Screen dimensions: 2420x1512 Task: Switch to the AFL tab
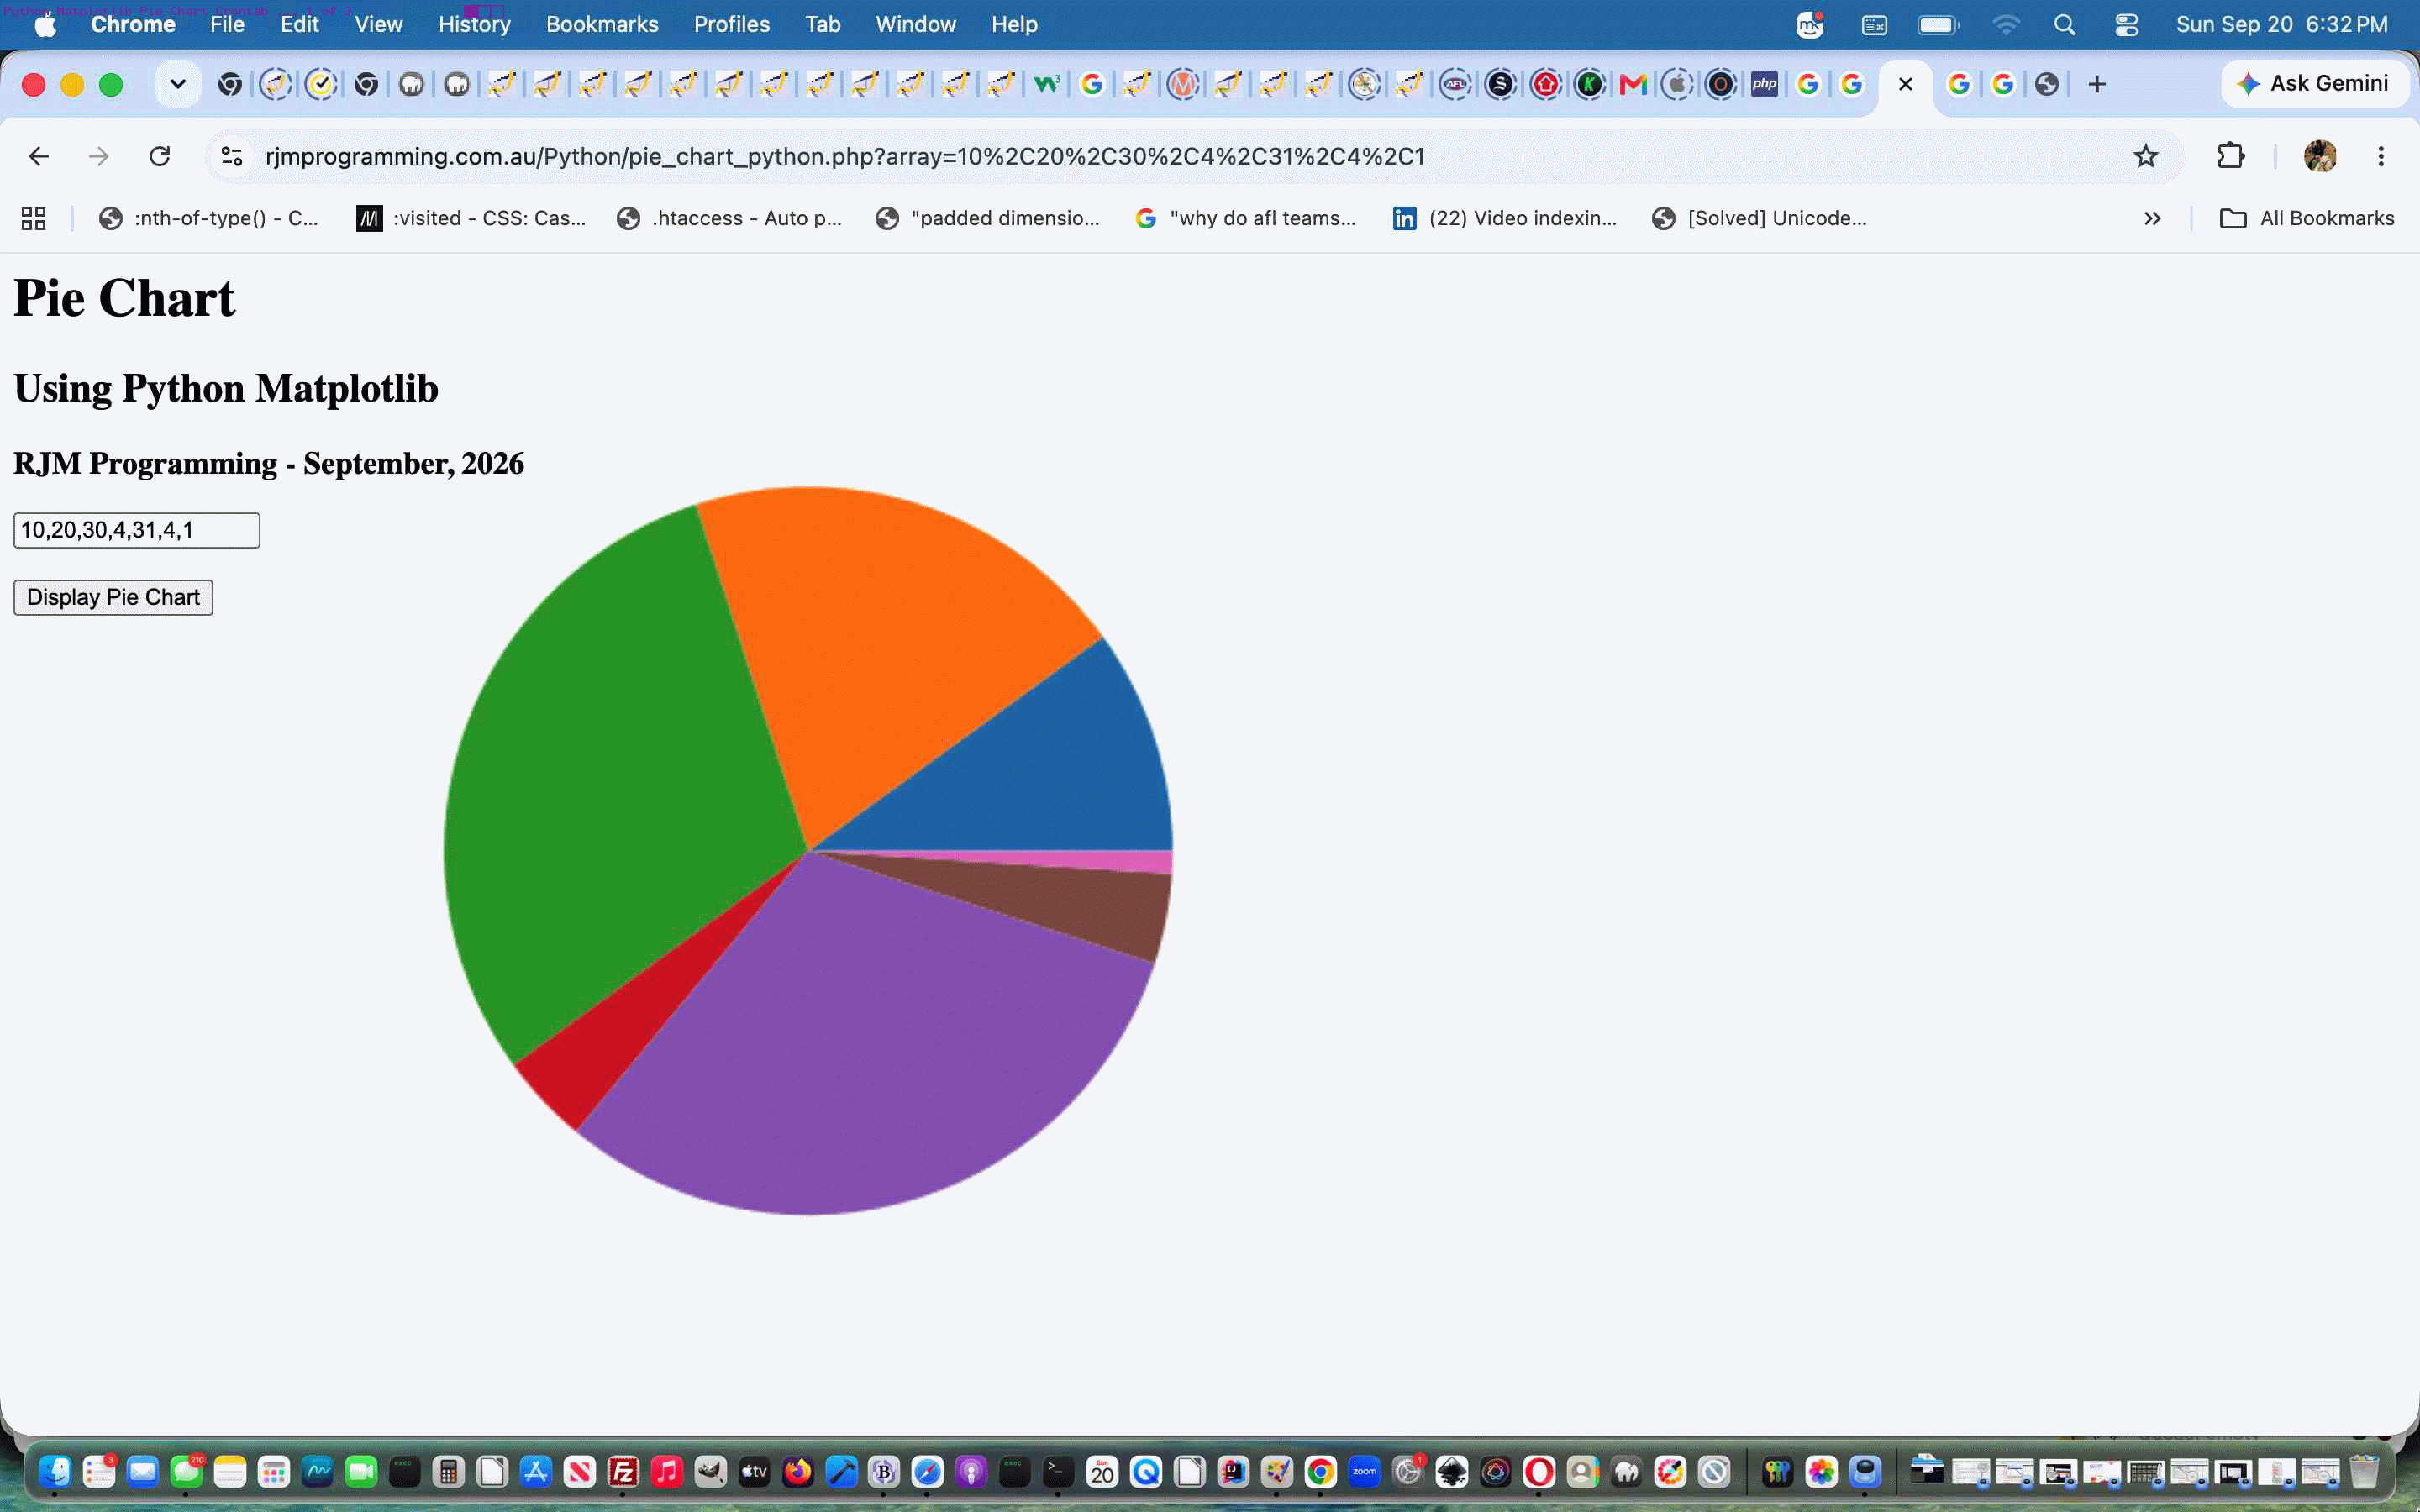[x=1456, y=84]
